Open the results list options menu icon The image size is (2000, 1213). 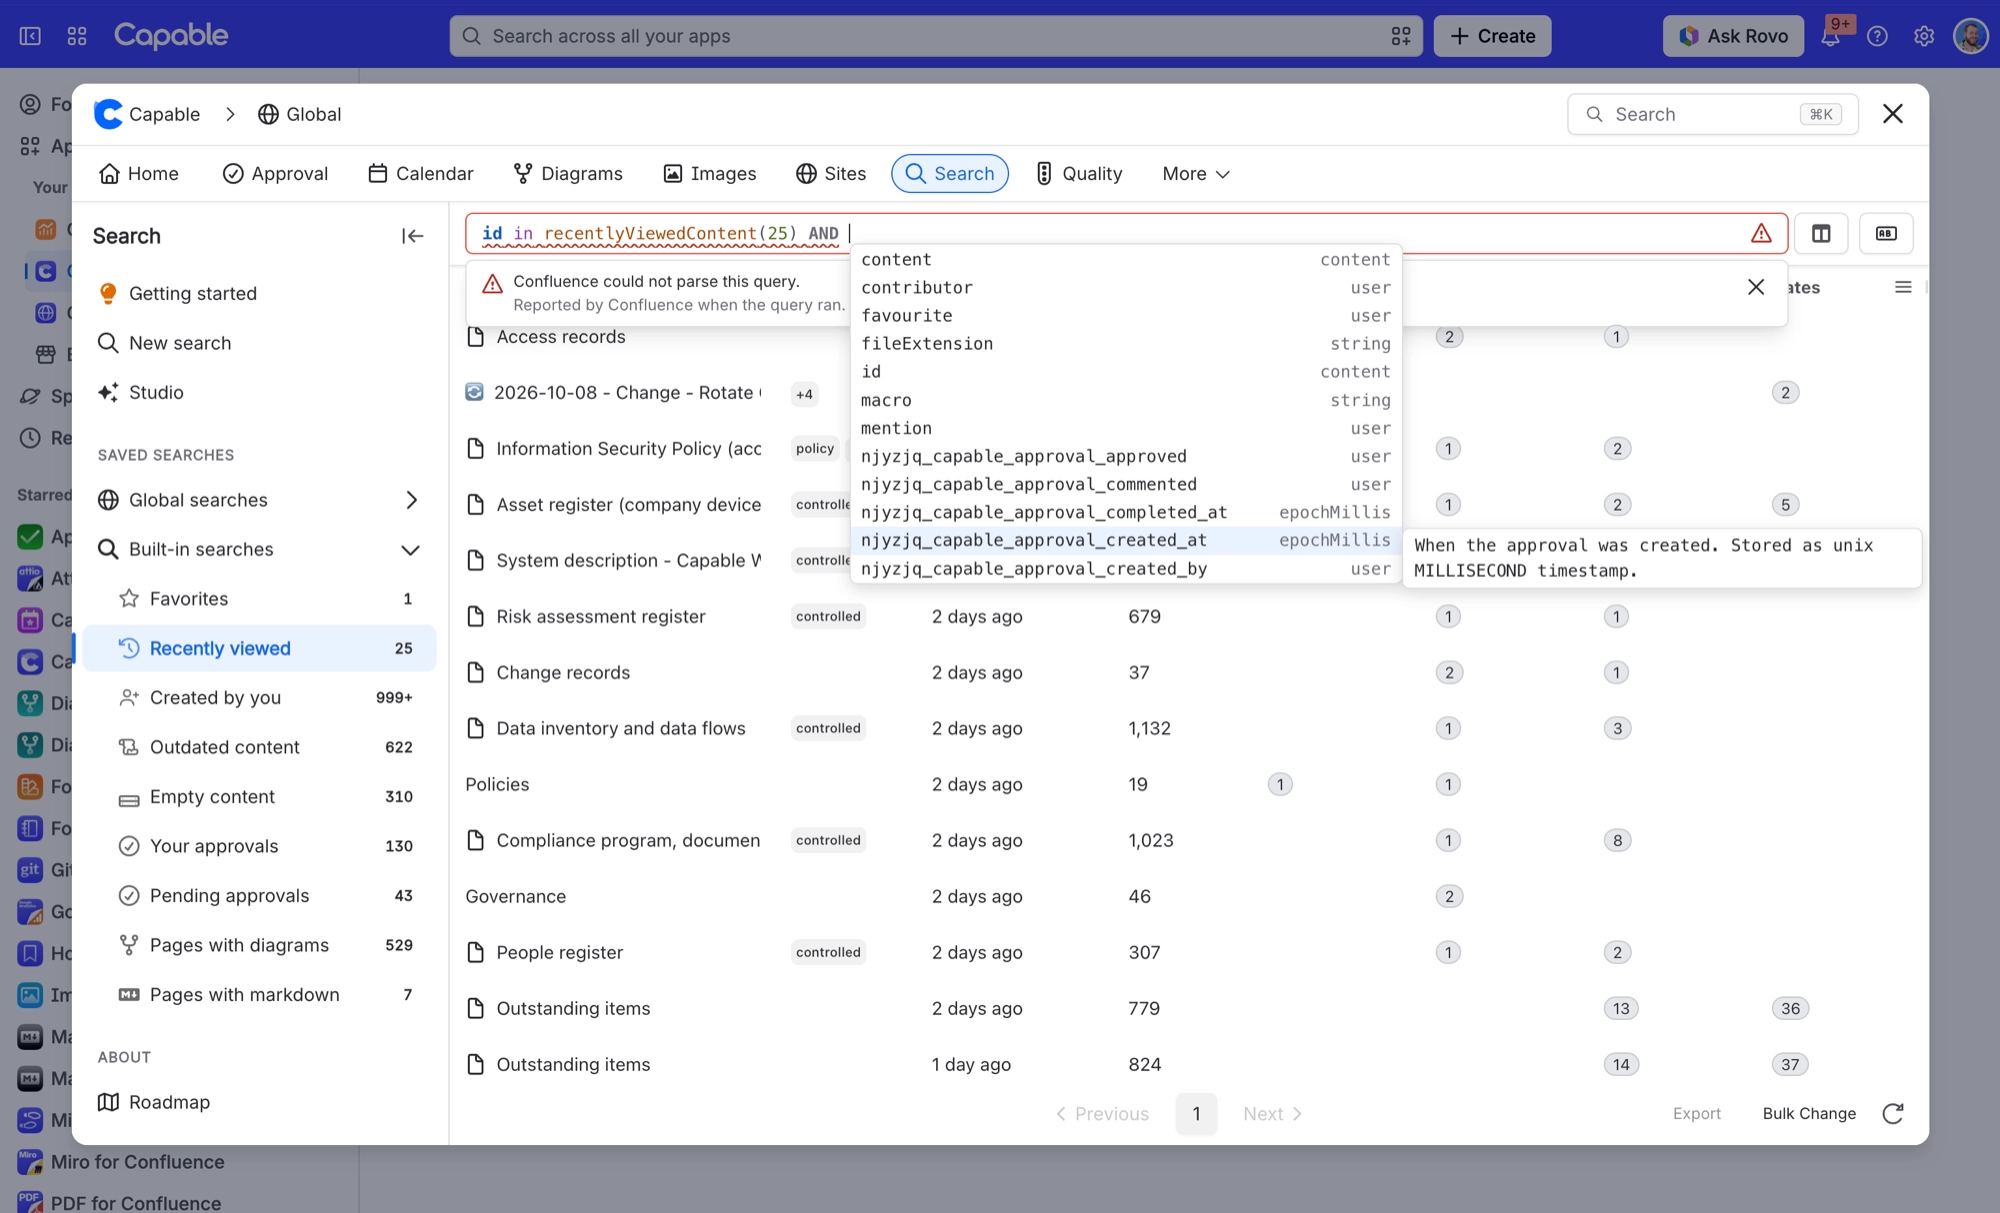[1903, 287]
